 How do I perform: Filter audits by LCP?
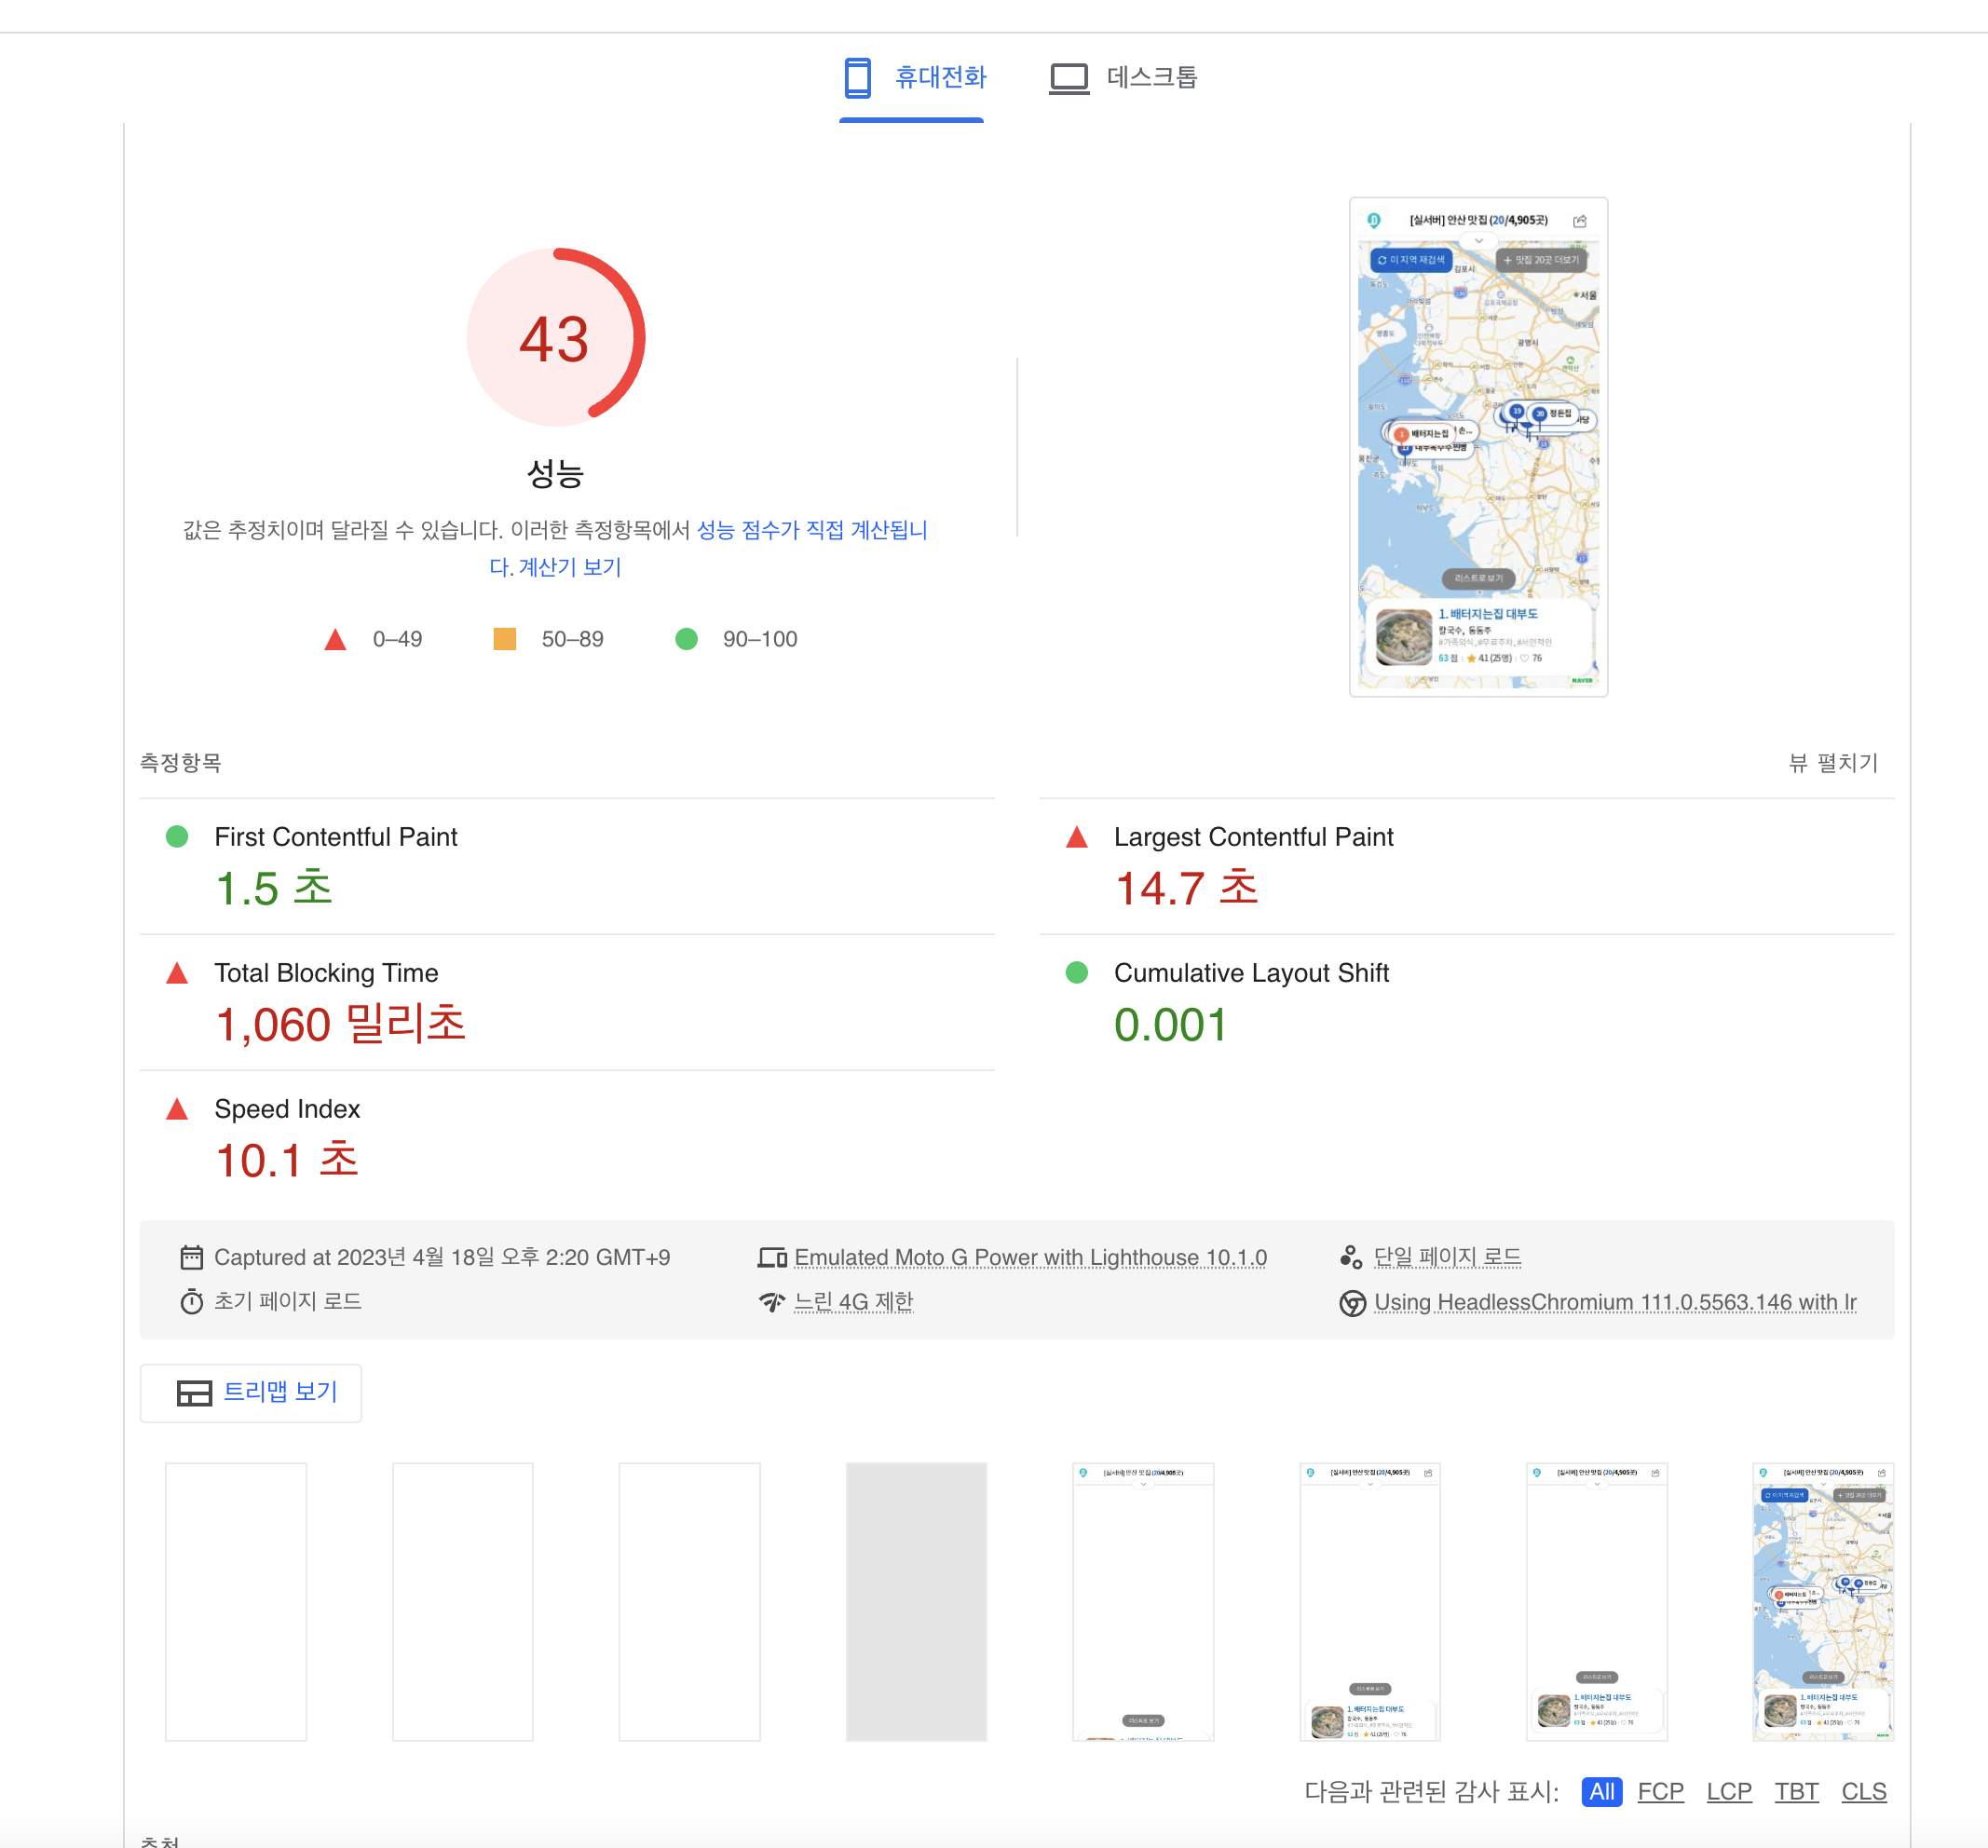point(1728,1791)
